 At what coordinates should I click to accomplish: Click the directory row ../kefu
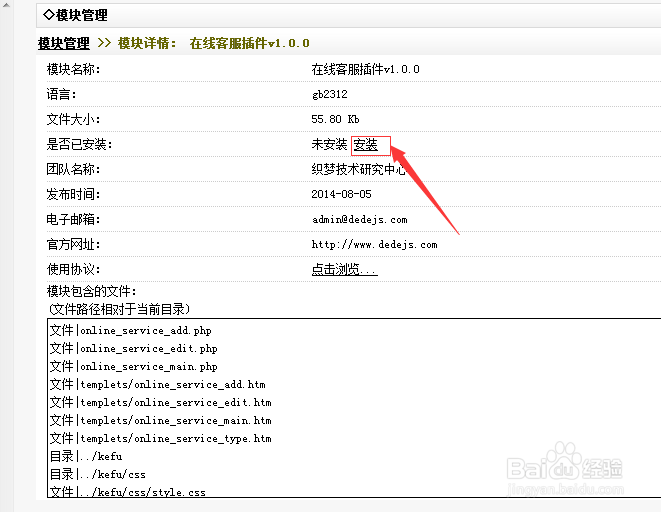86,456
